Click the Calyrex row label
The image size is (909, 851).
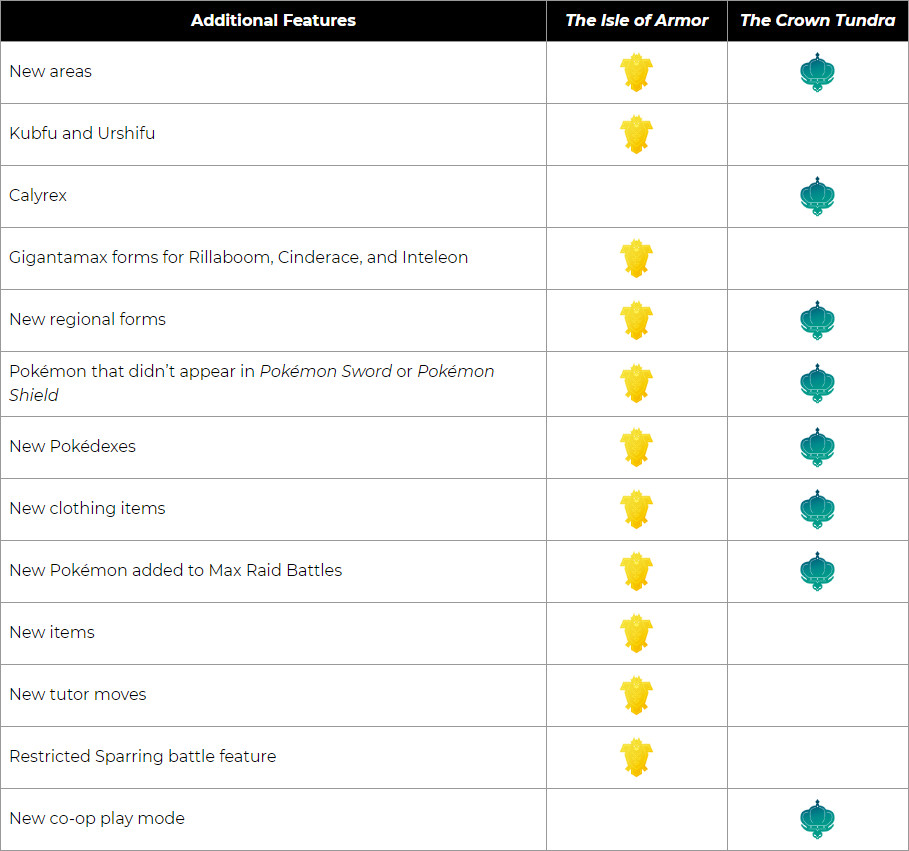(38, 196)
